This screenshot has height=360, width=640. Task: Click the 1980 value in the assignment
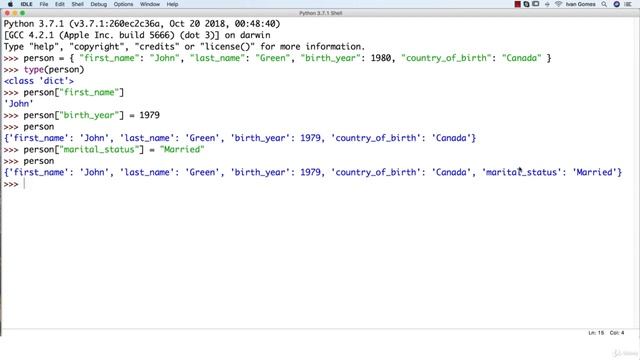[381, 58]
